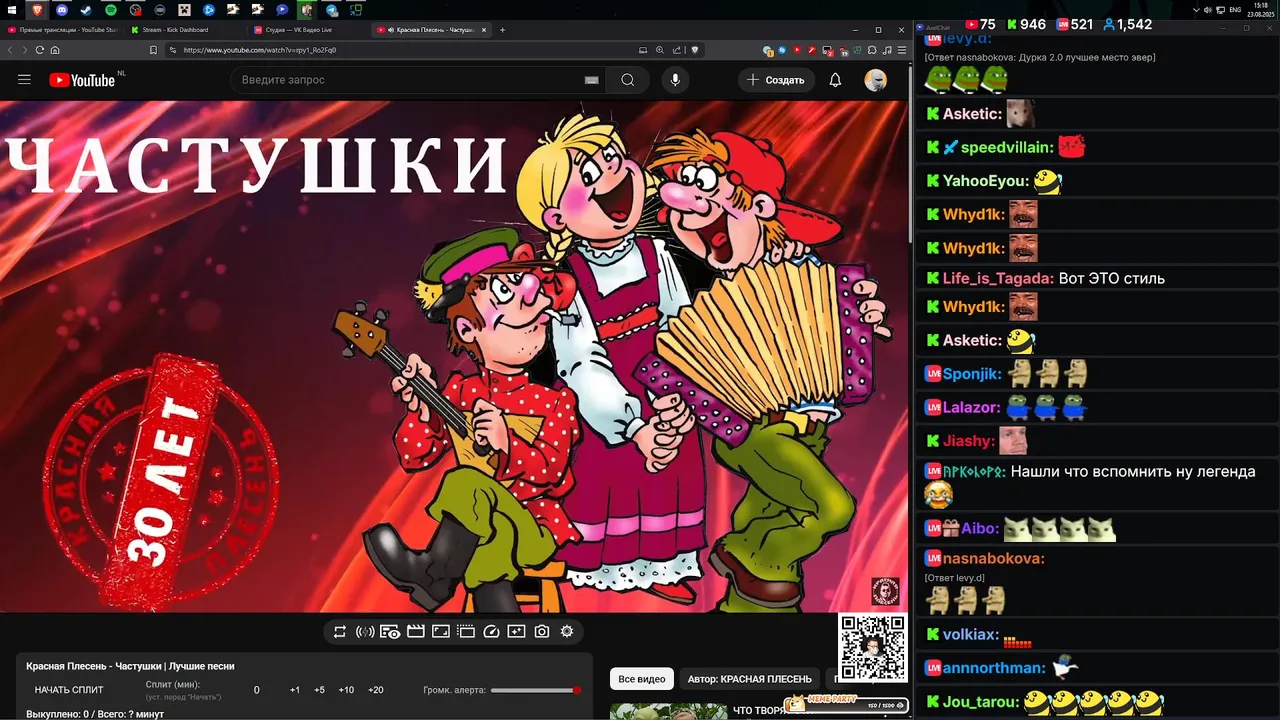Open the on-screen keyboard icon in search box

[x=591, y=80]
